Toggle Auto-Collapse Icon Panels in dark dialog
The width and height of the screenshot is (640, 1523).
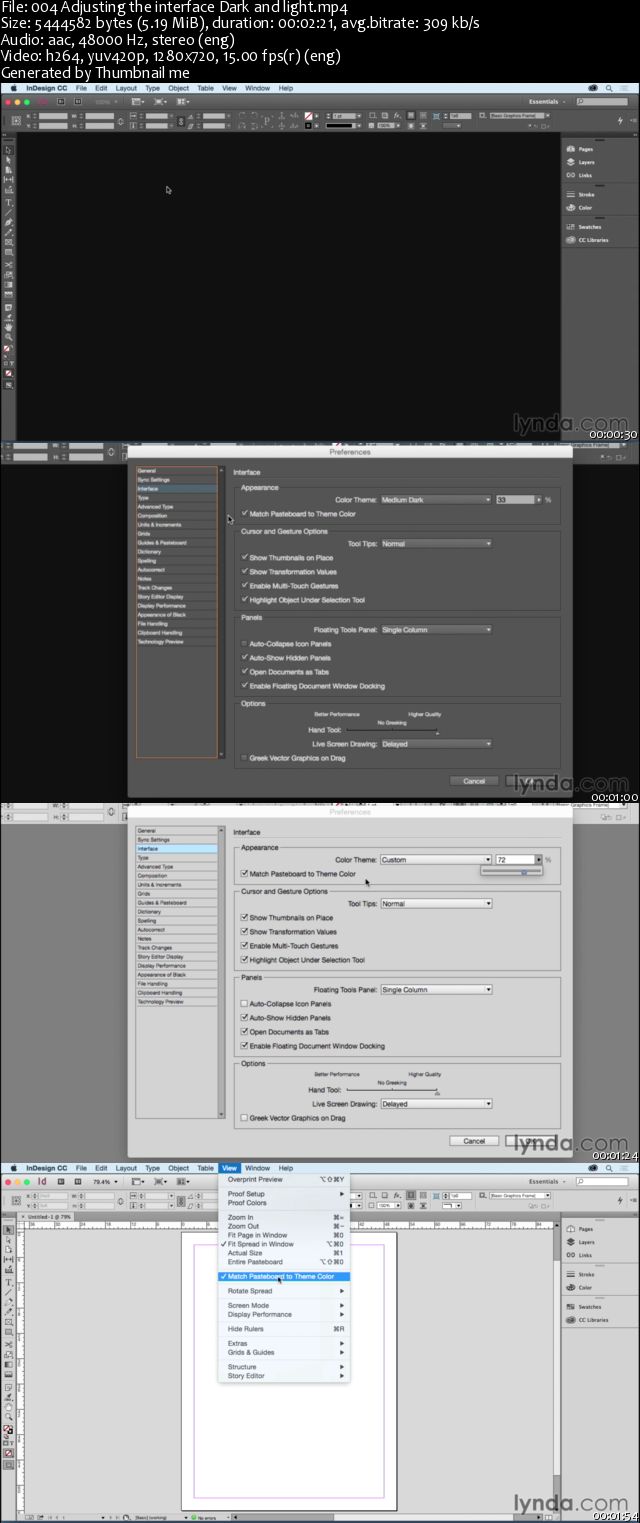coord(245,644)
